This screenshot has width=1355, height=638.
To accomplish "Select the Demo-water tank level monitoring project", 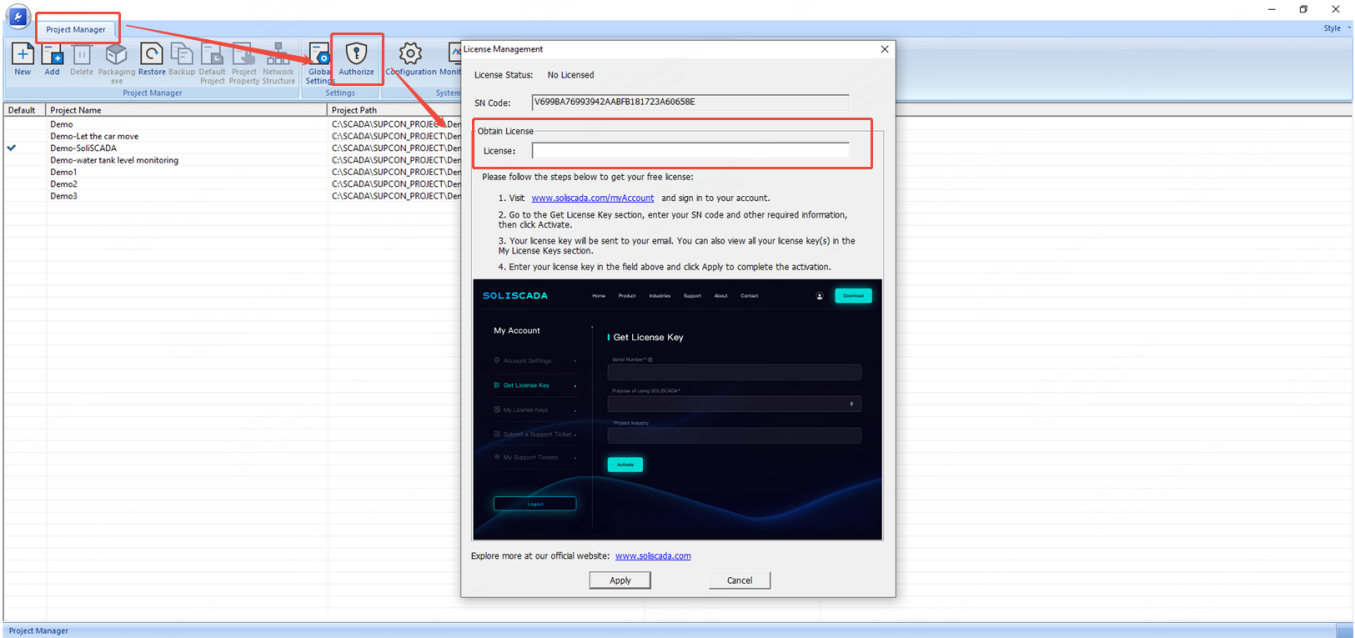I will coord(114,160).
